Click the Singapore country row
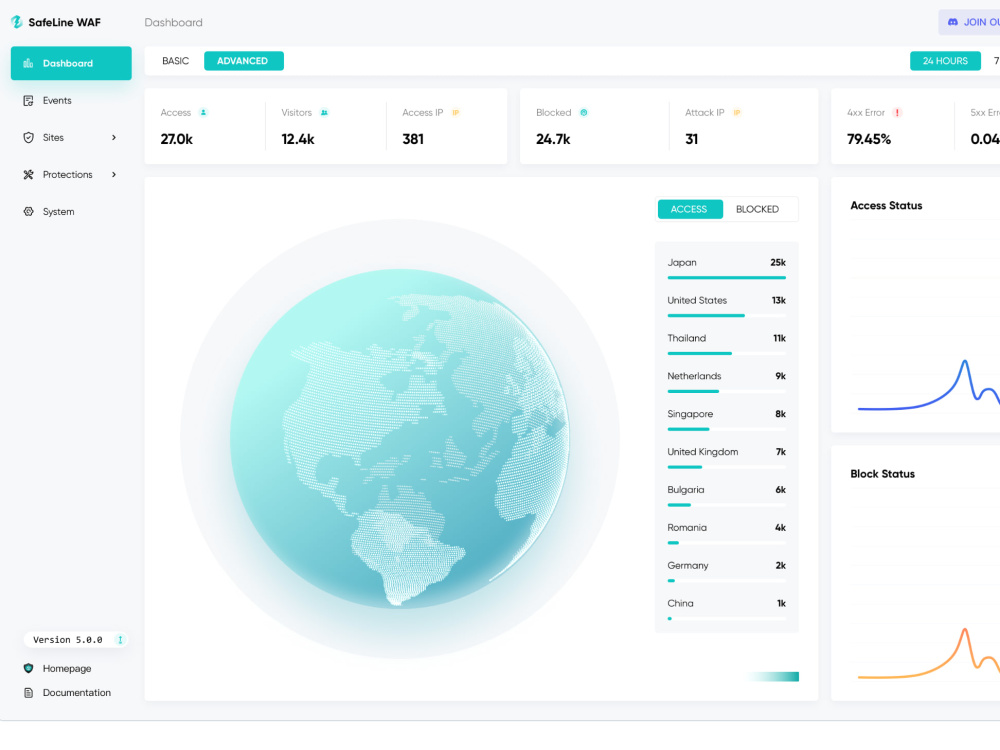1000x750 pixels. click(726, 420)
